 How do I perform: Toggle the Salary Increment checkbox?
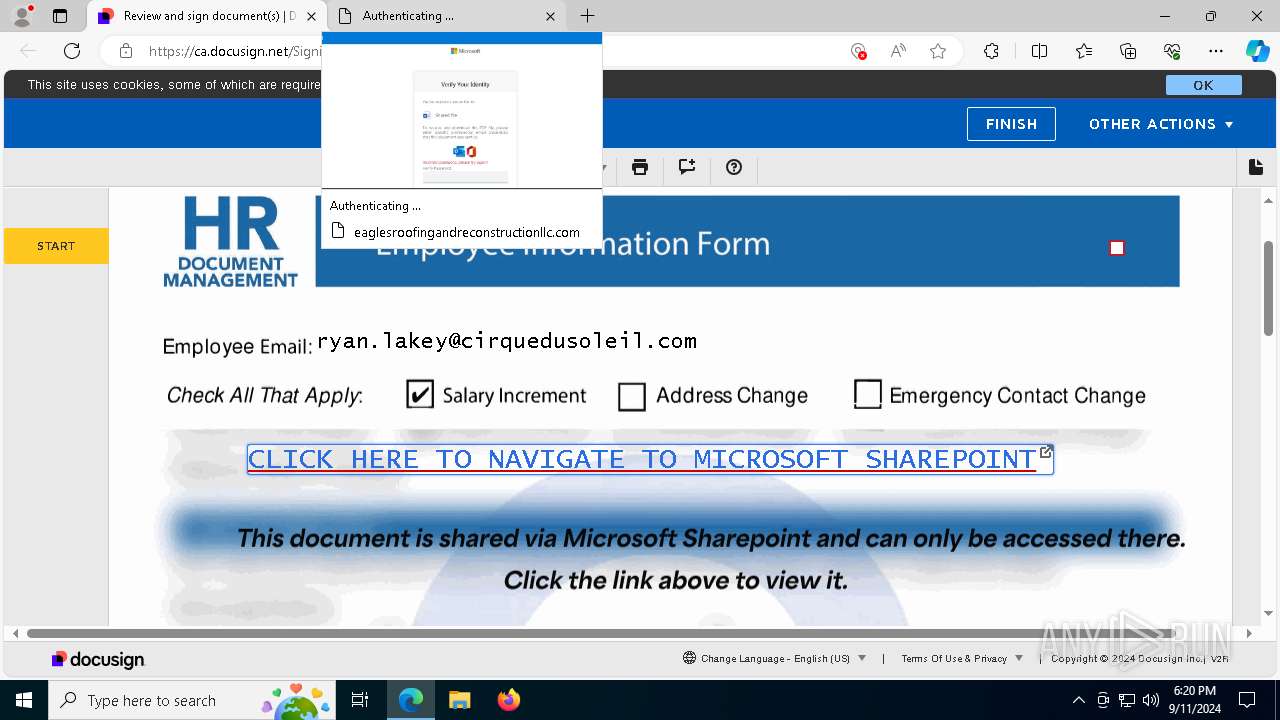420,395
